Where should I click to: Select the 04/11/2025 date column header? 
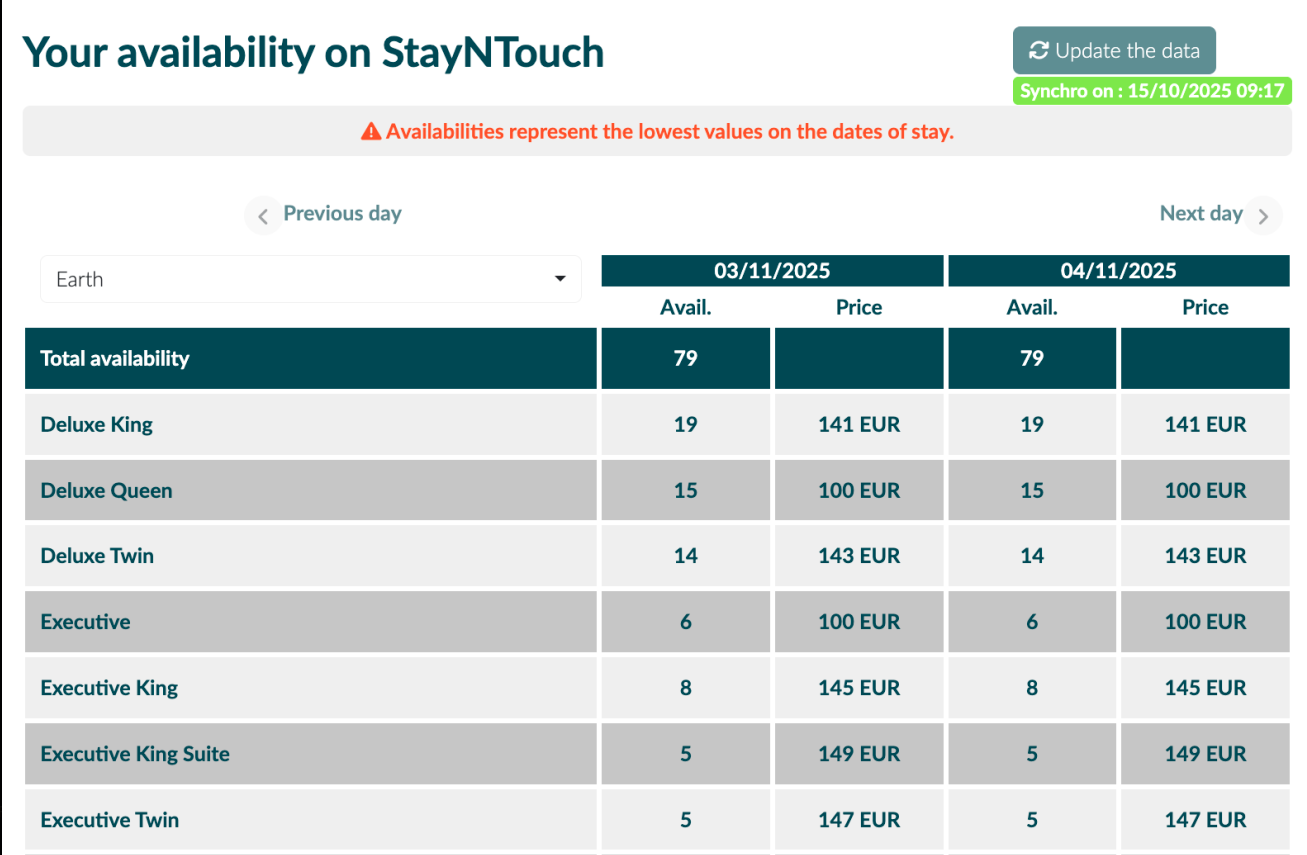point(1118,271)
